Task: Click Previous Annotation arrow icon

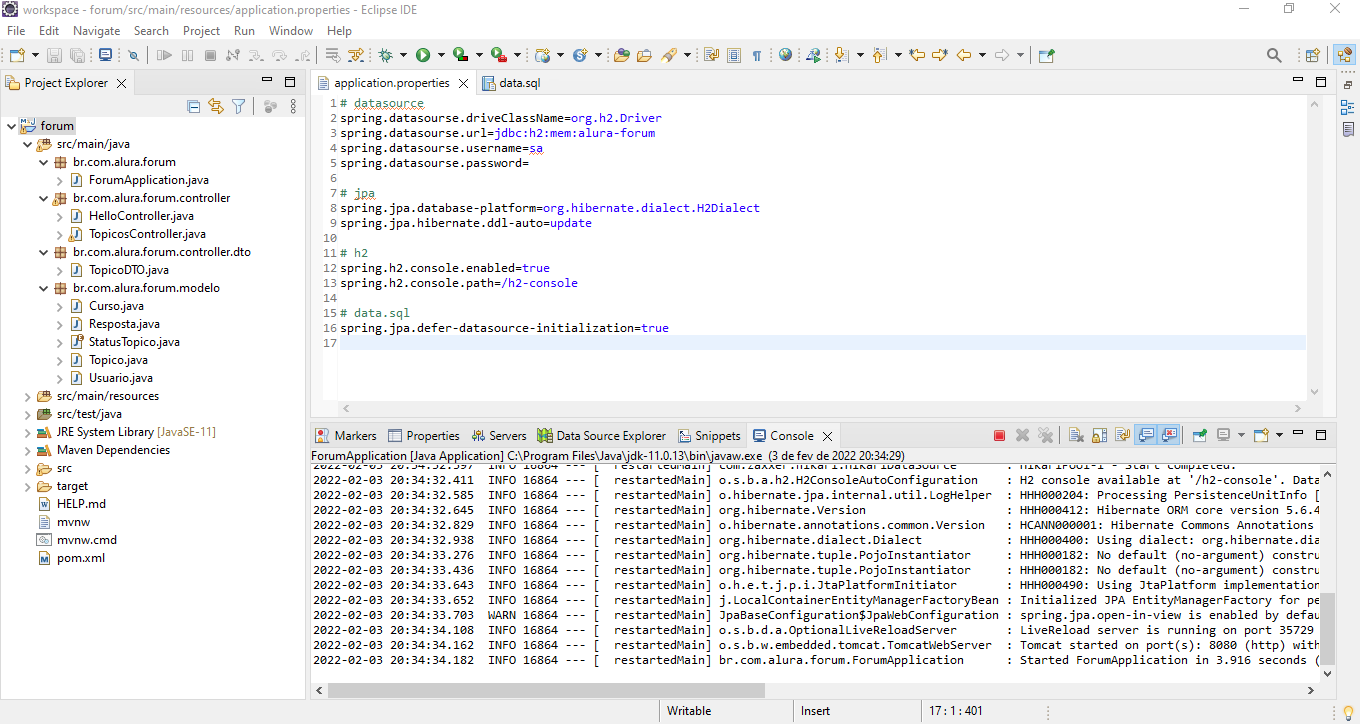Action: click(x=879, y=55)
